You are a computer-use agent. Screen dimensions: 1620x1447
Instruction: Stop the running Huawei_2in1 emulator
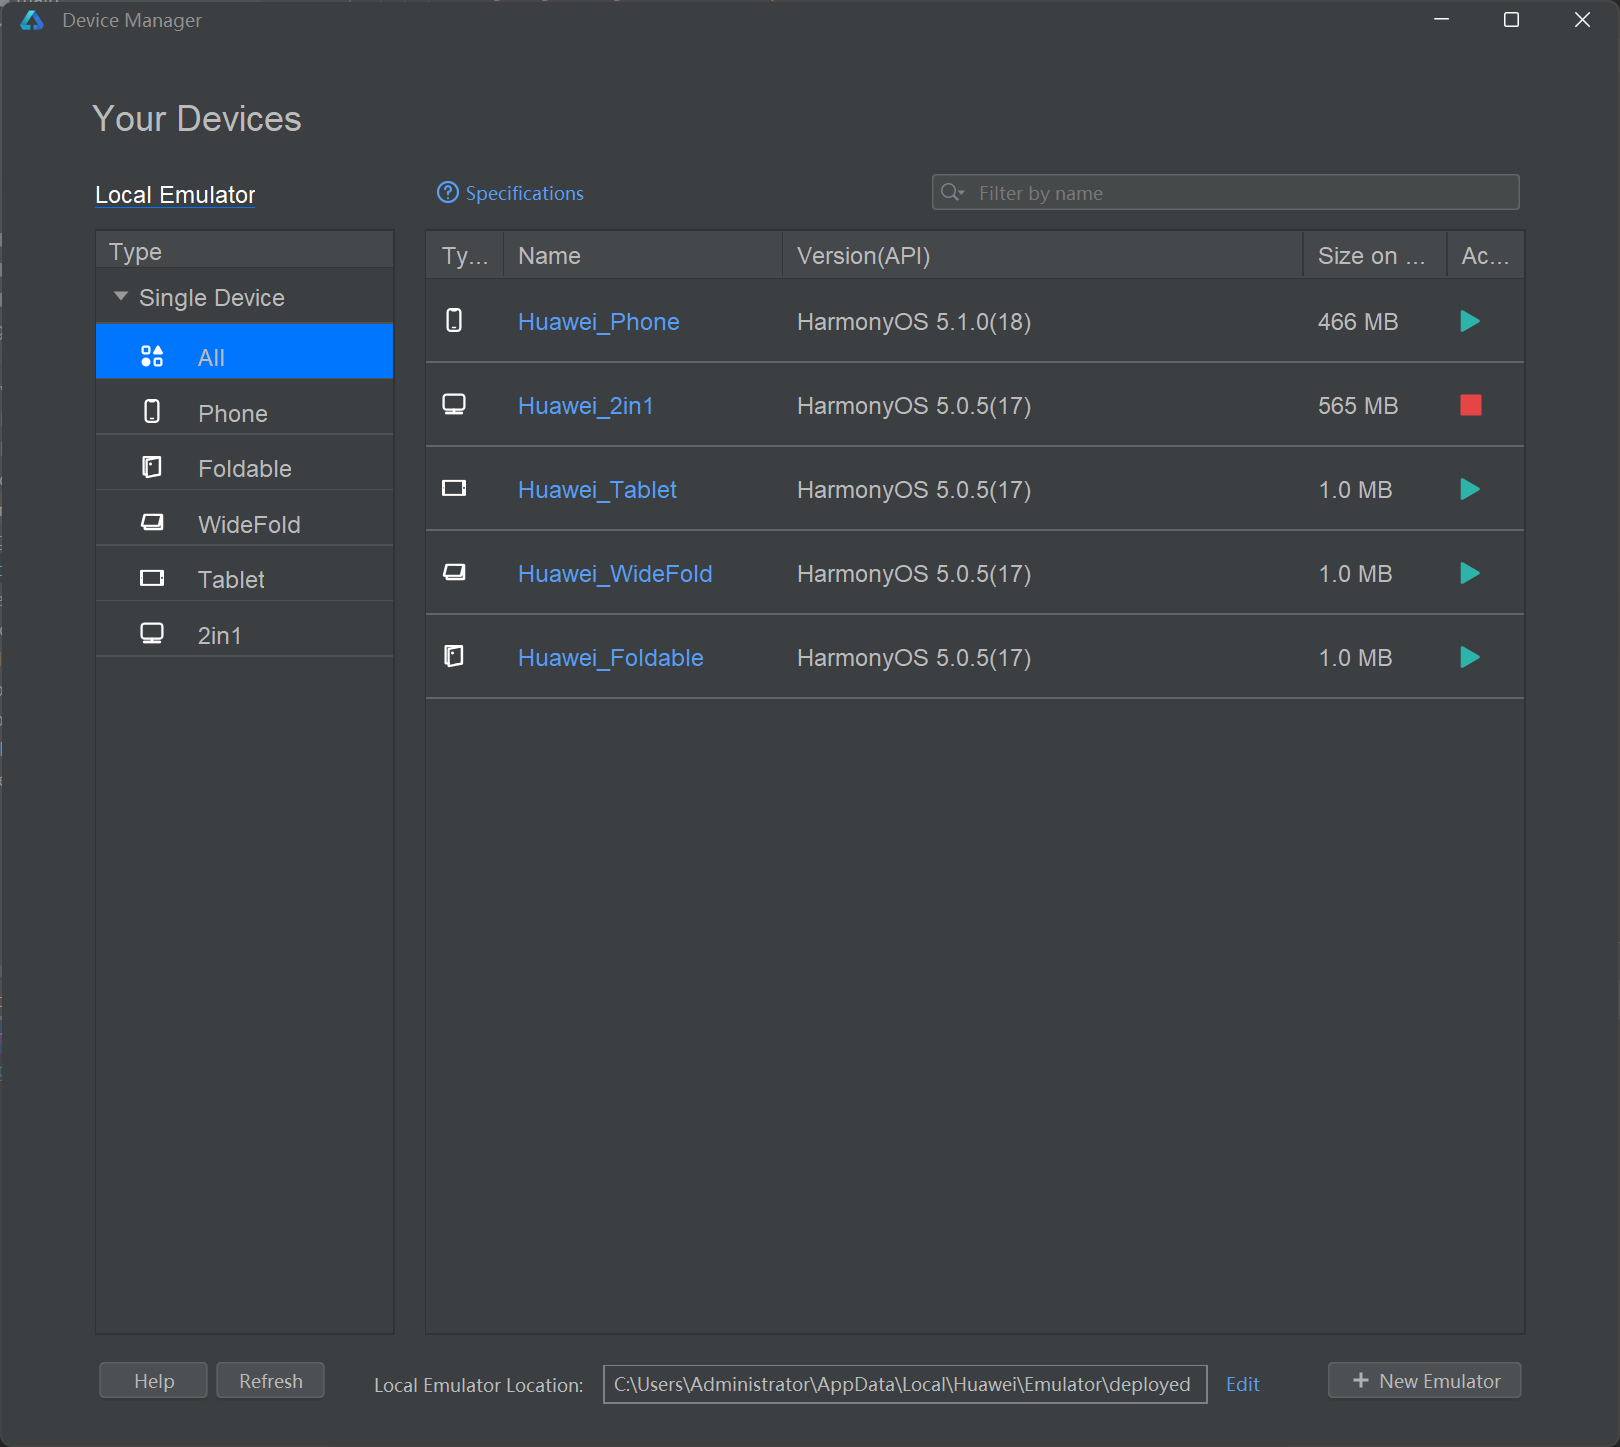1470,405
